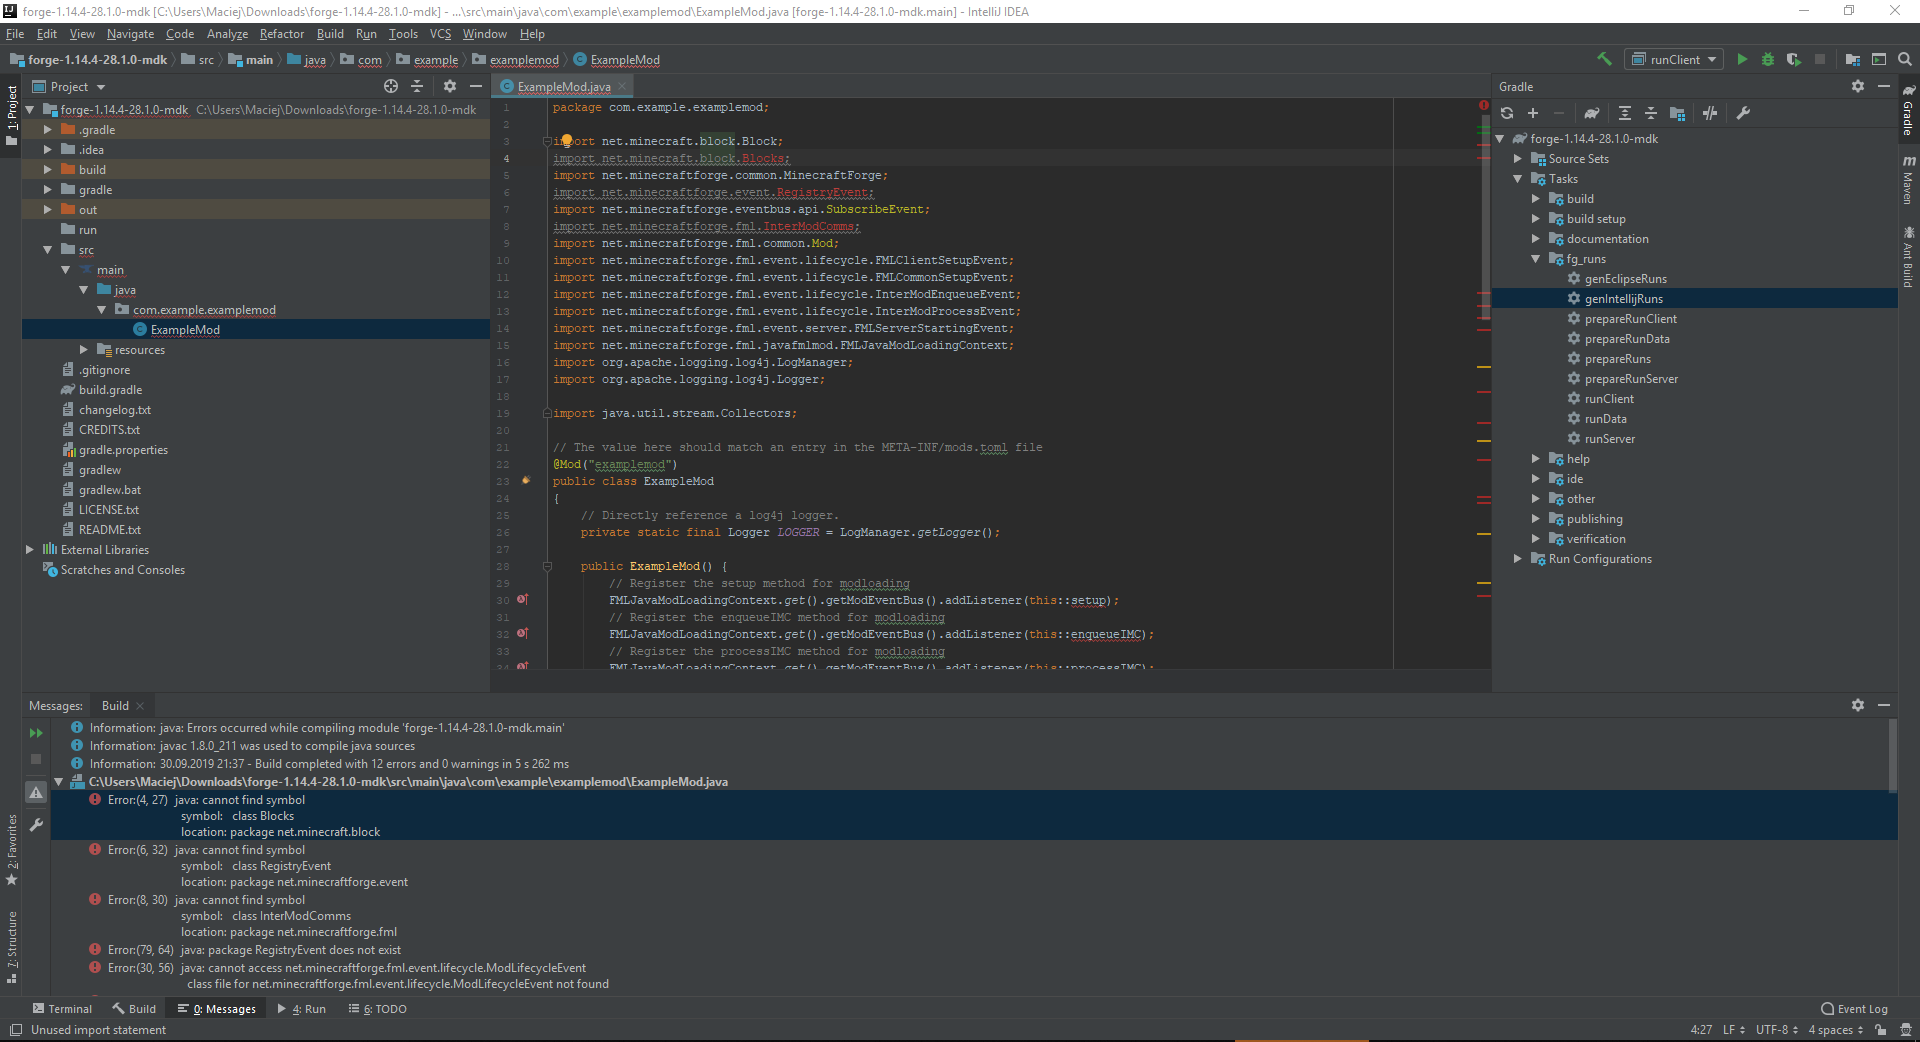Click the UTF-8 encoding selector
The image size is (1920, 1042).
(1777, 1030)
